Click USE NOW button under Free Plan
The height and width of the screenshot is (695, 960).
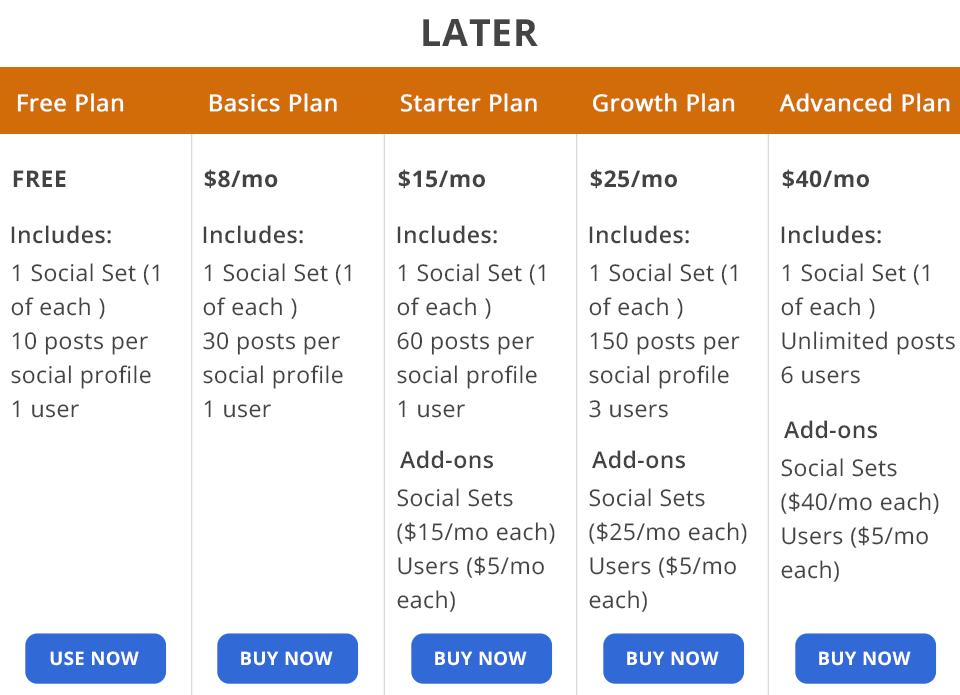[95, 658]
